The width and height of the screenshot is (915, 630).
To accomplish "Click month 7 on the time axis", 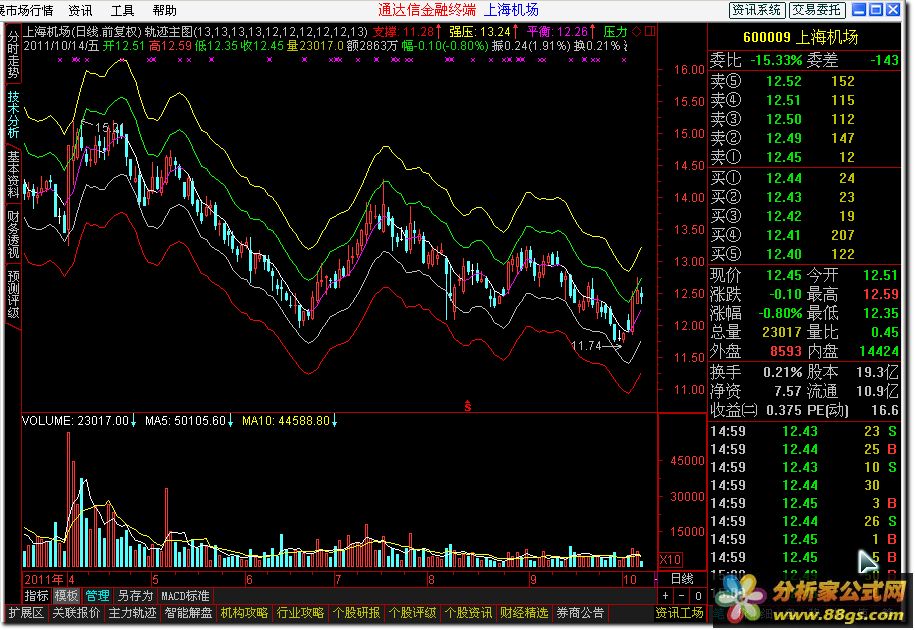I will point(338,580).
